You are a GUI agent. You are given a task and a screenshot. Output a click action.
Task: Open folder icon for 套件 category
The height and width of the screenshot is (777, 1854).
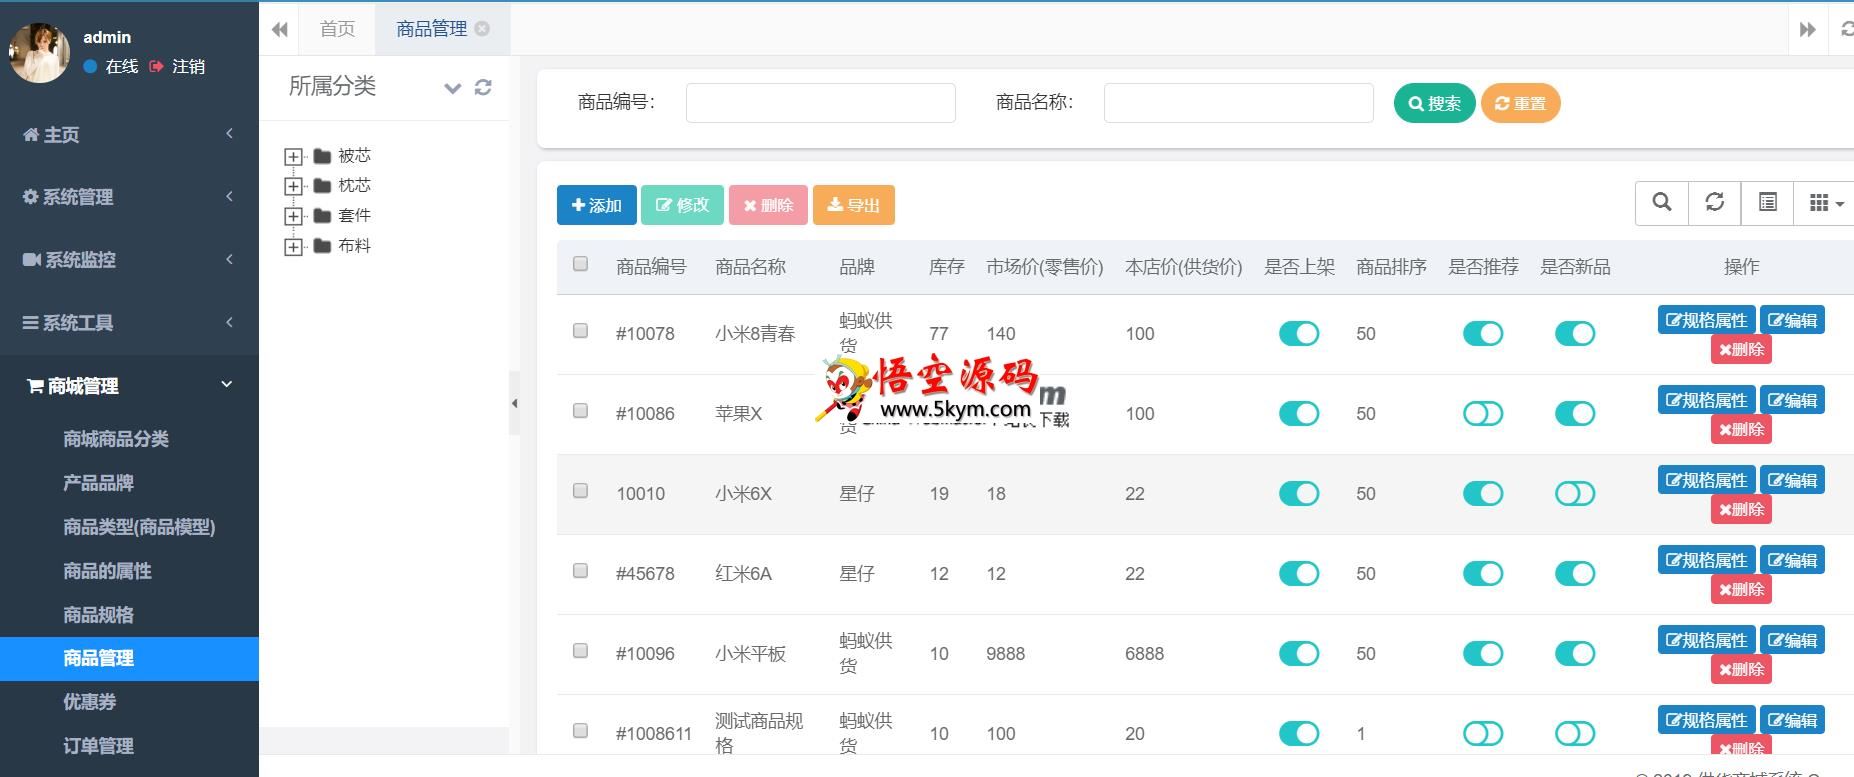coord(322,216)
